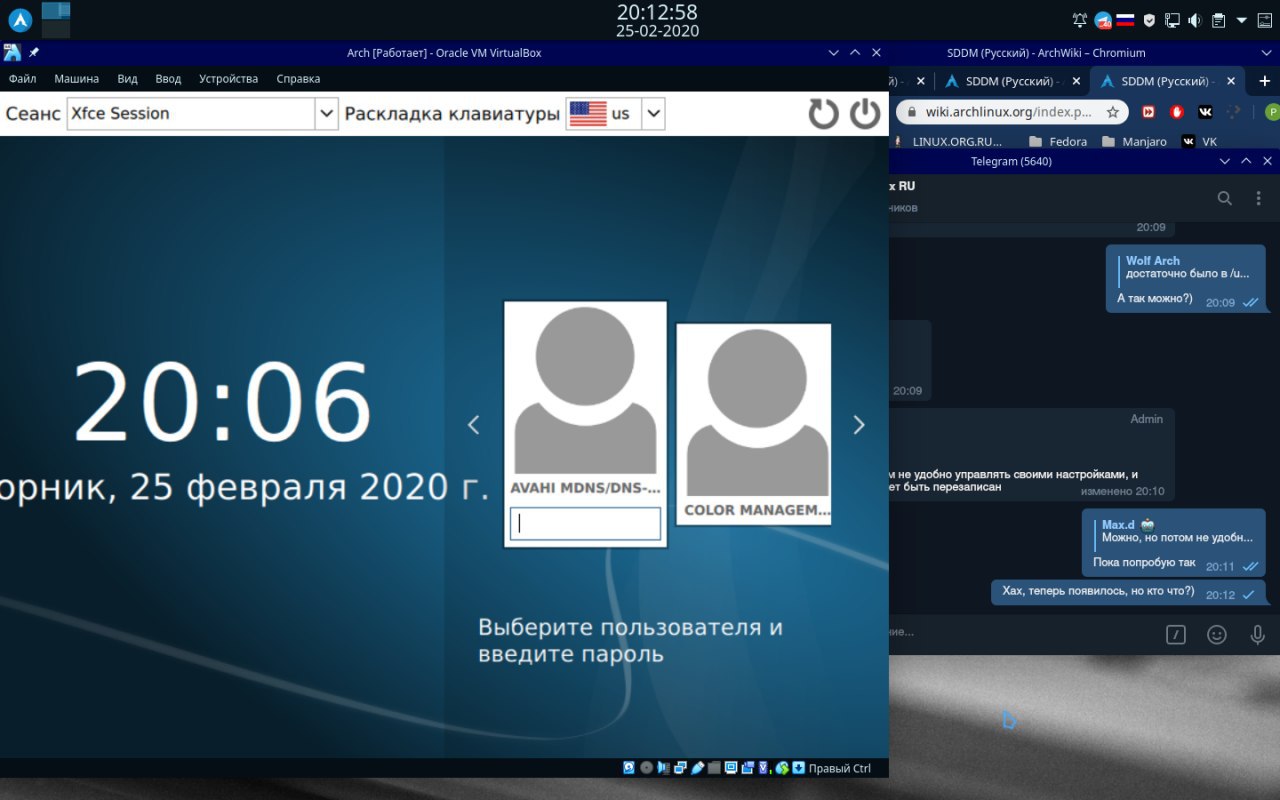Expand the session dropdown arrow

pos(327,114)
